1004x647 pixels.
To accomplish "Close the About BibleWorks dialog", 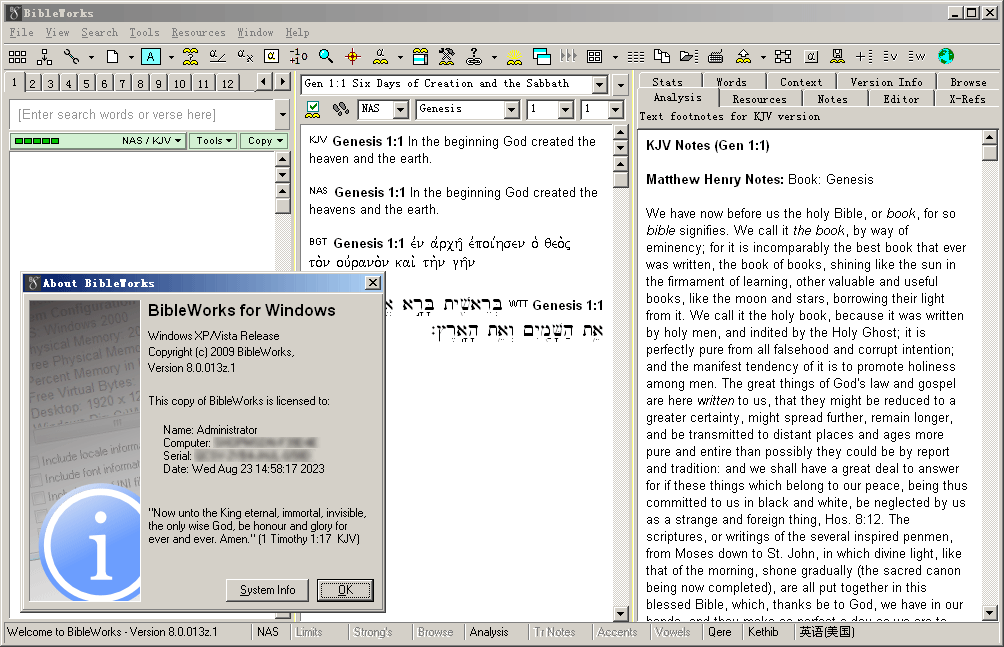I will (373, 283).
